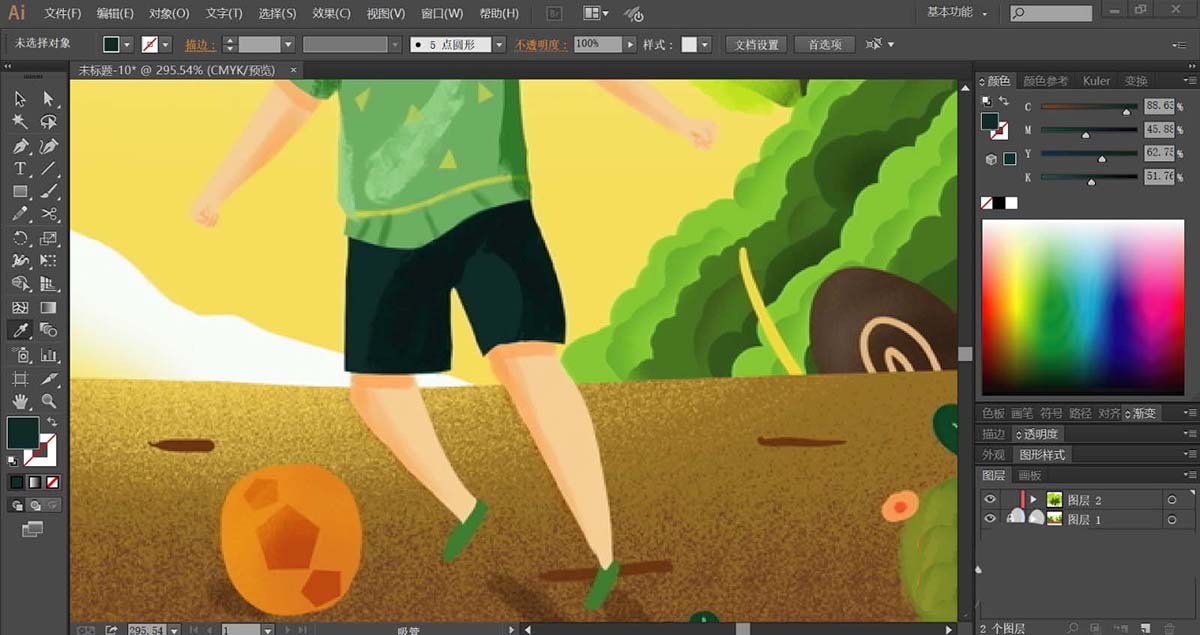This screenshot has height=635, width=1200.
Task: Close the 未标题-10 document tab
Action: point(294,70)
